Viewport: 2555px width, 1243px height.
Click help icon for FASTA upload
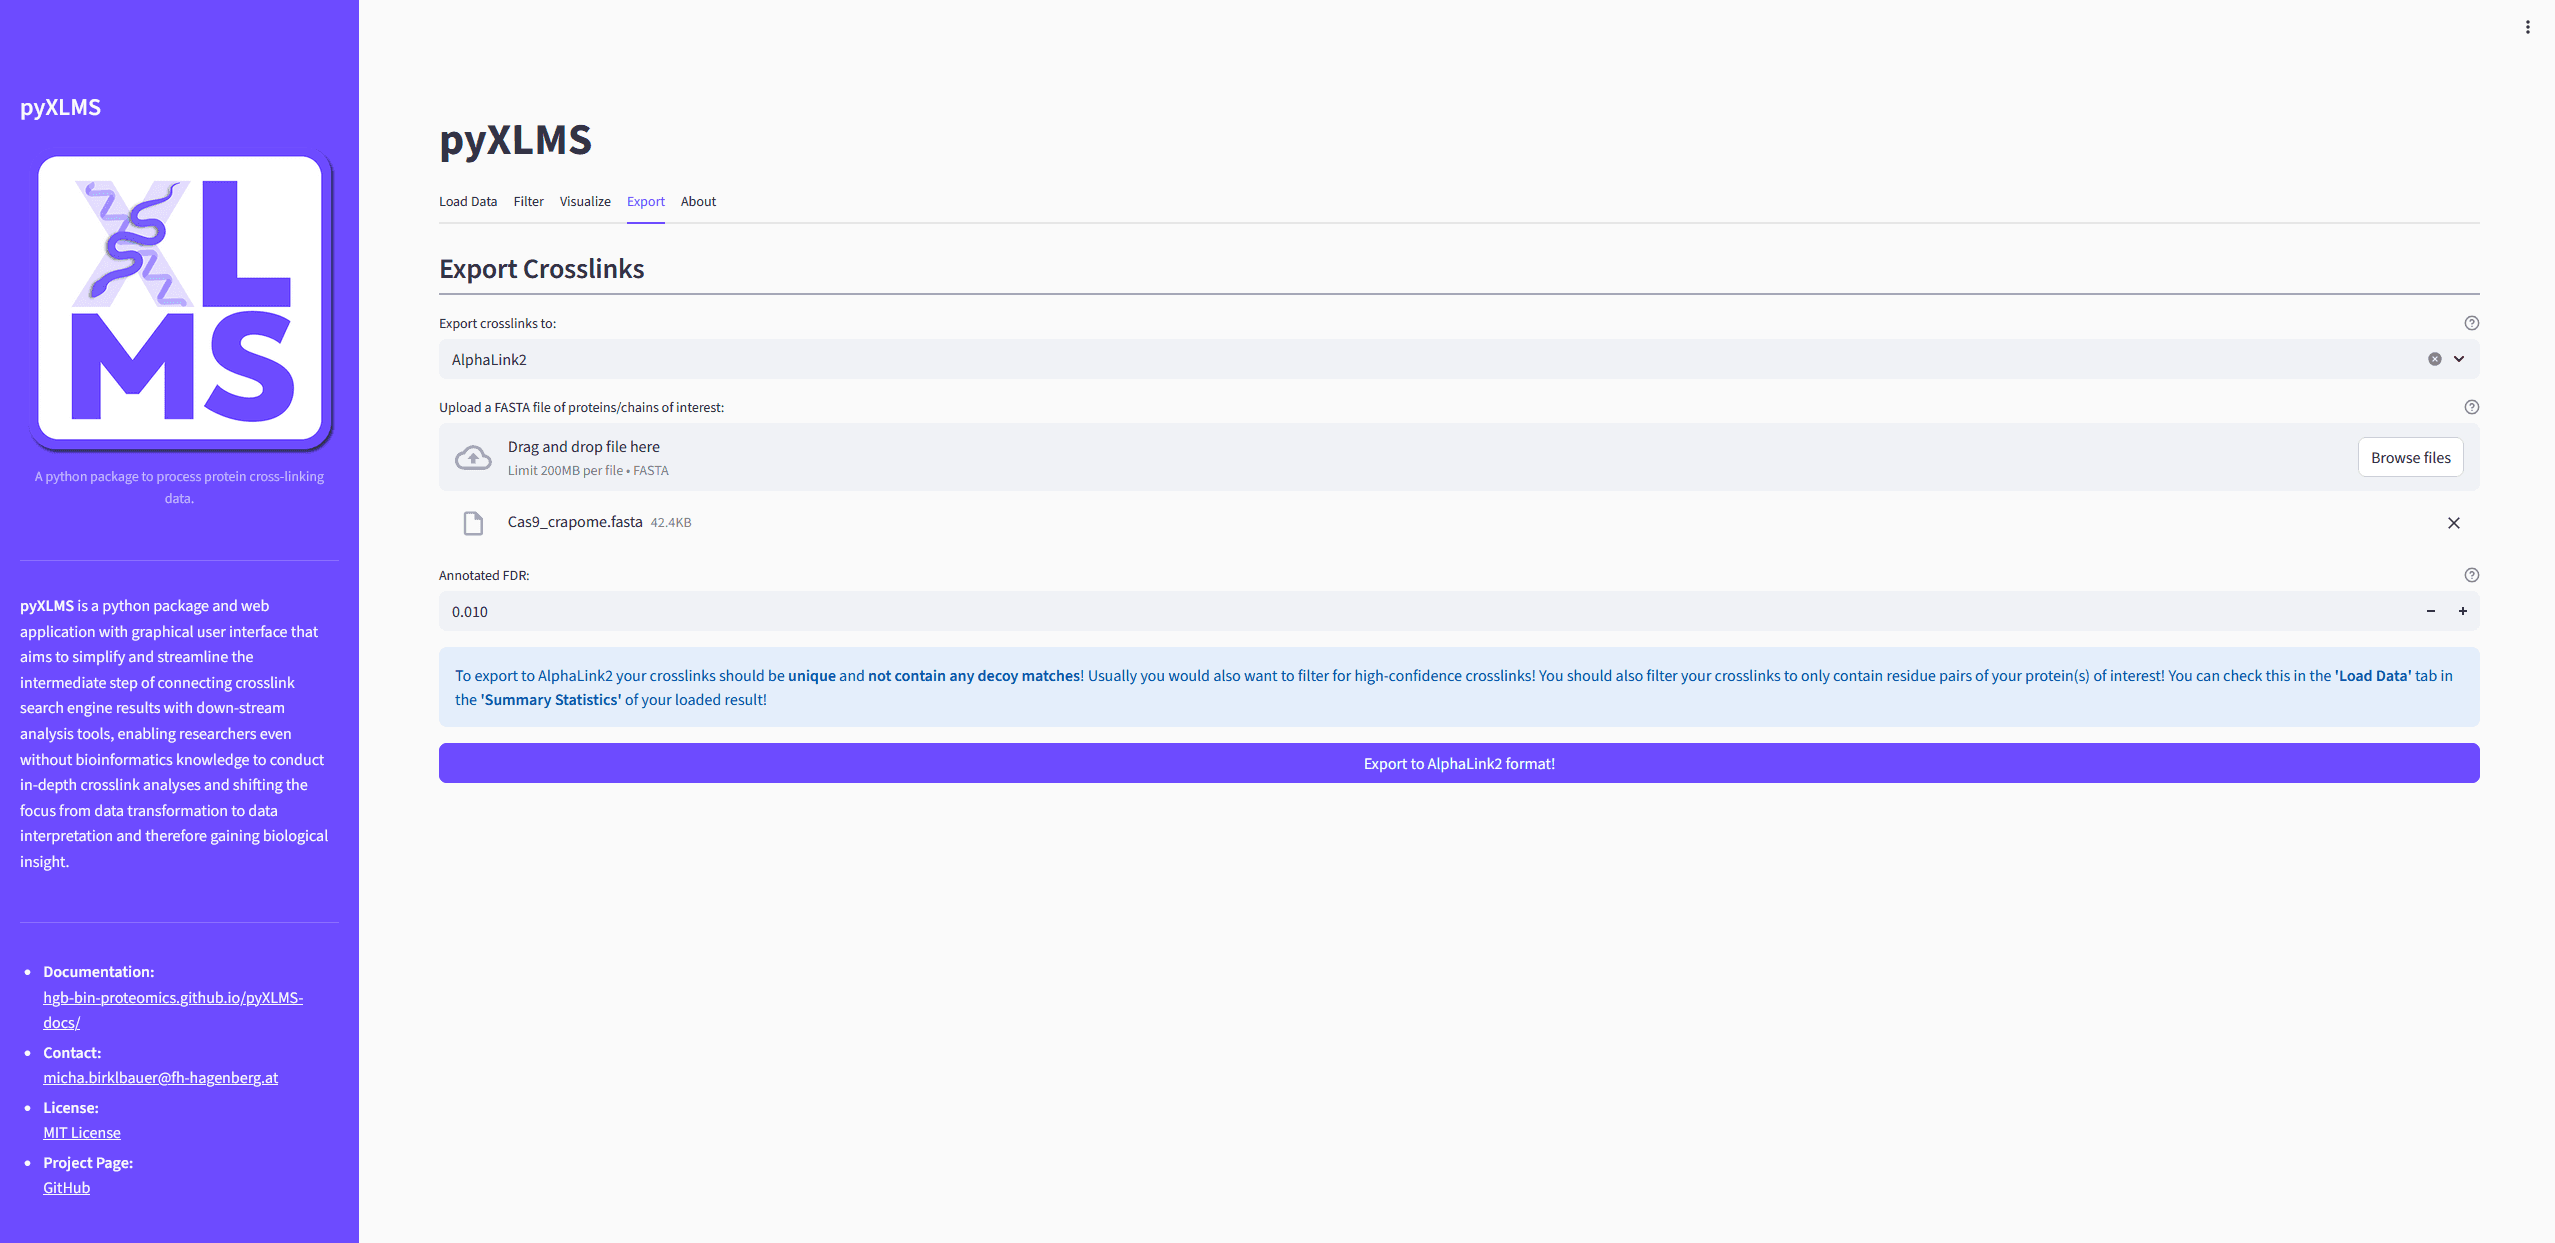click(x=2471, y=407)
